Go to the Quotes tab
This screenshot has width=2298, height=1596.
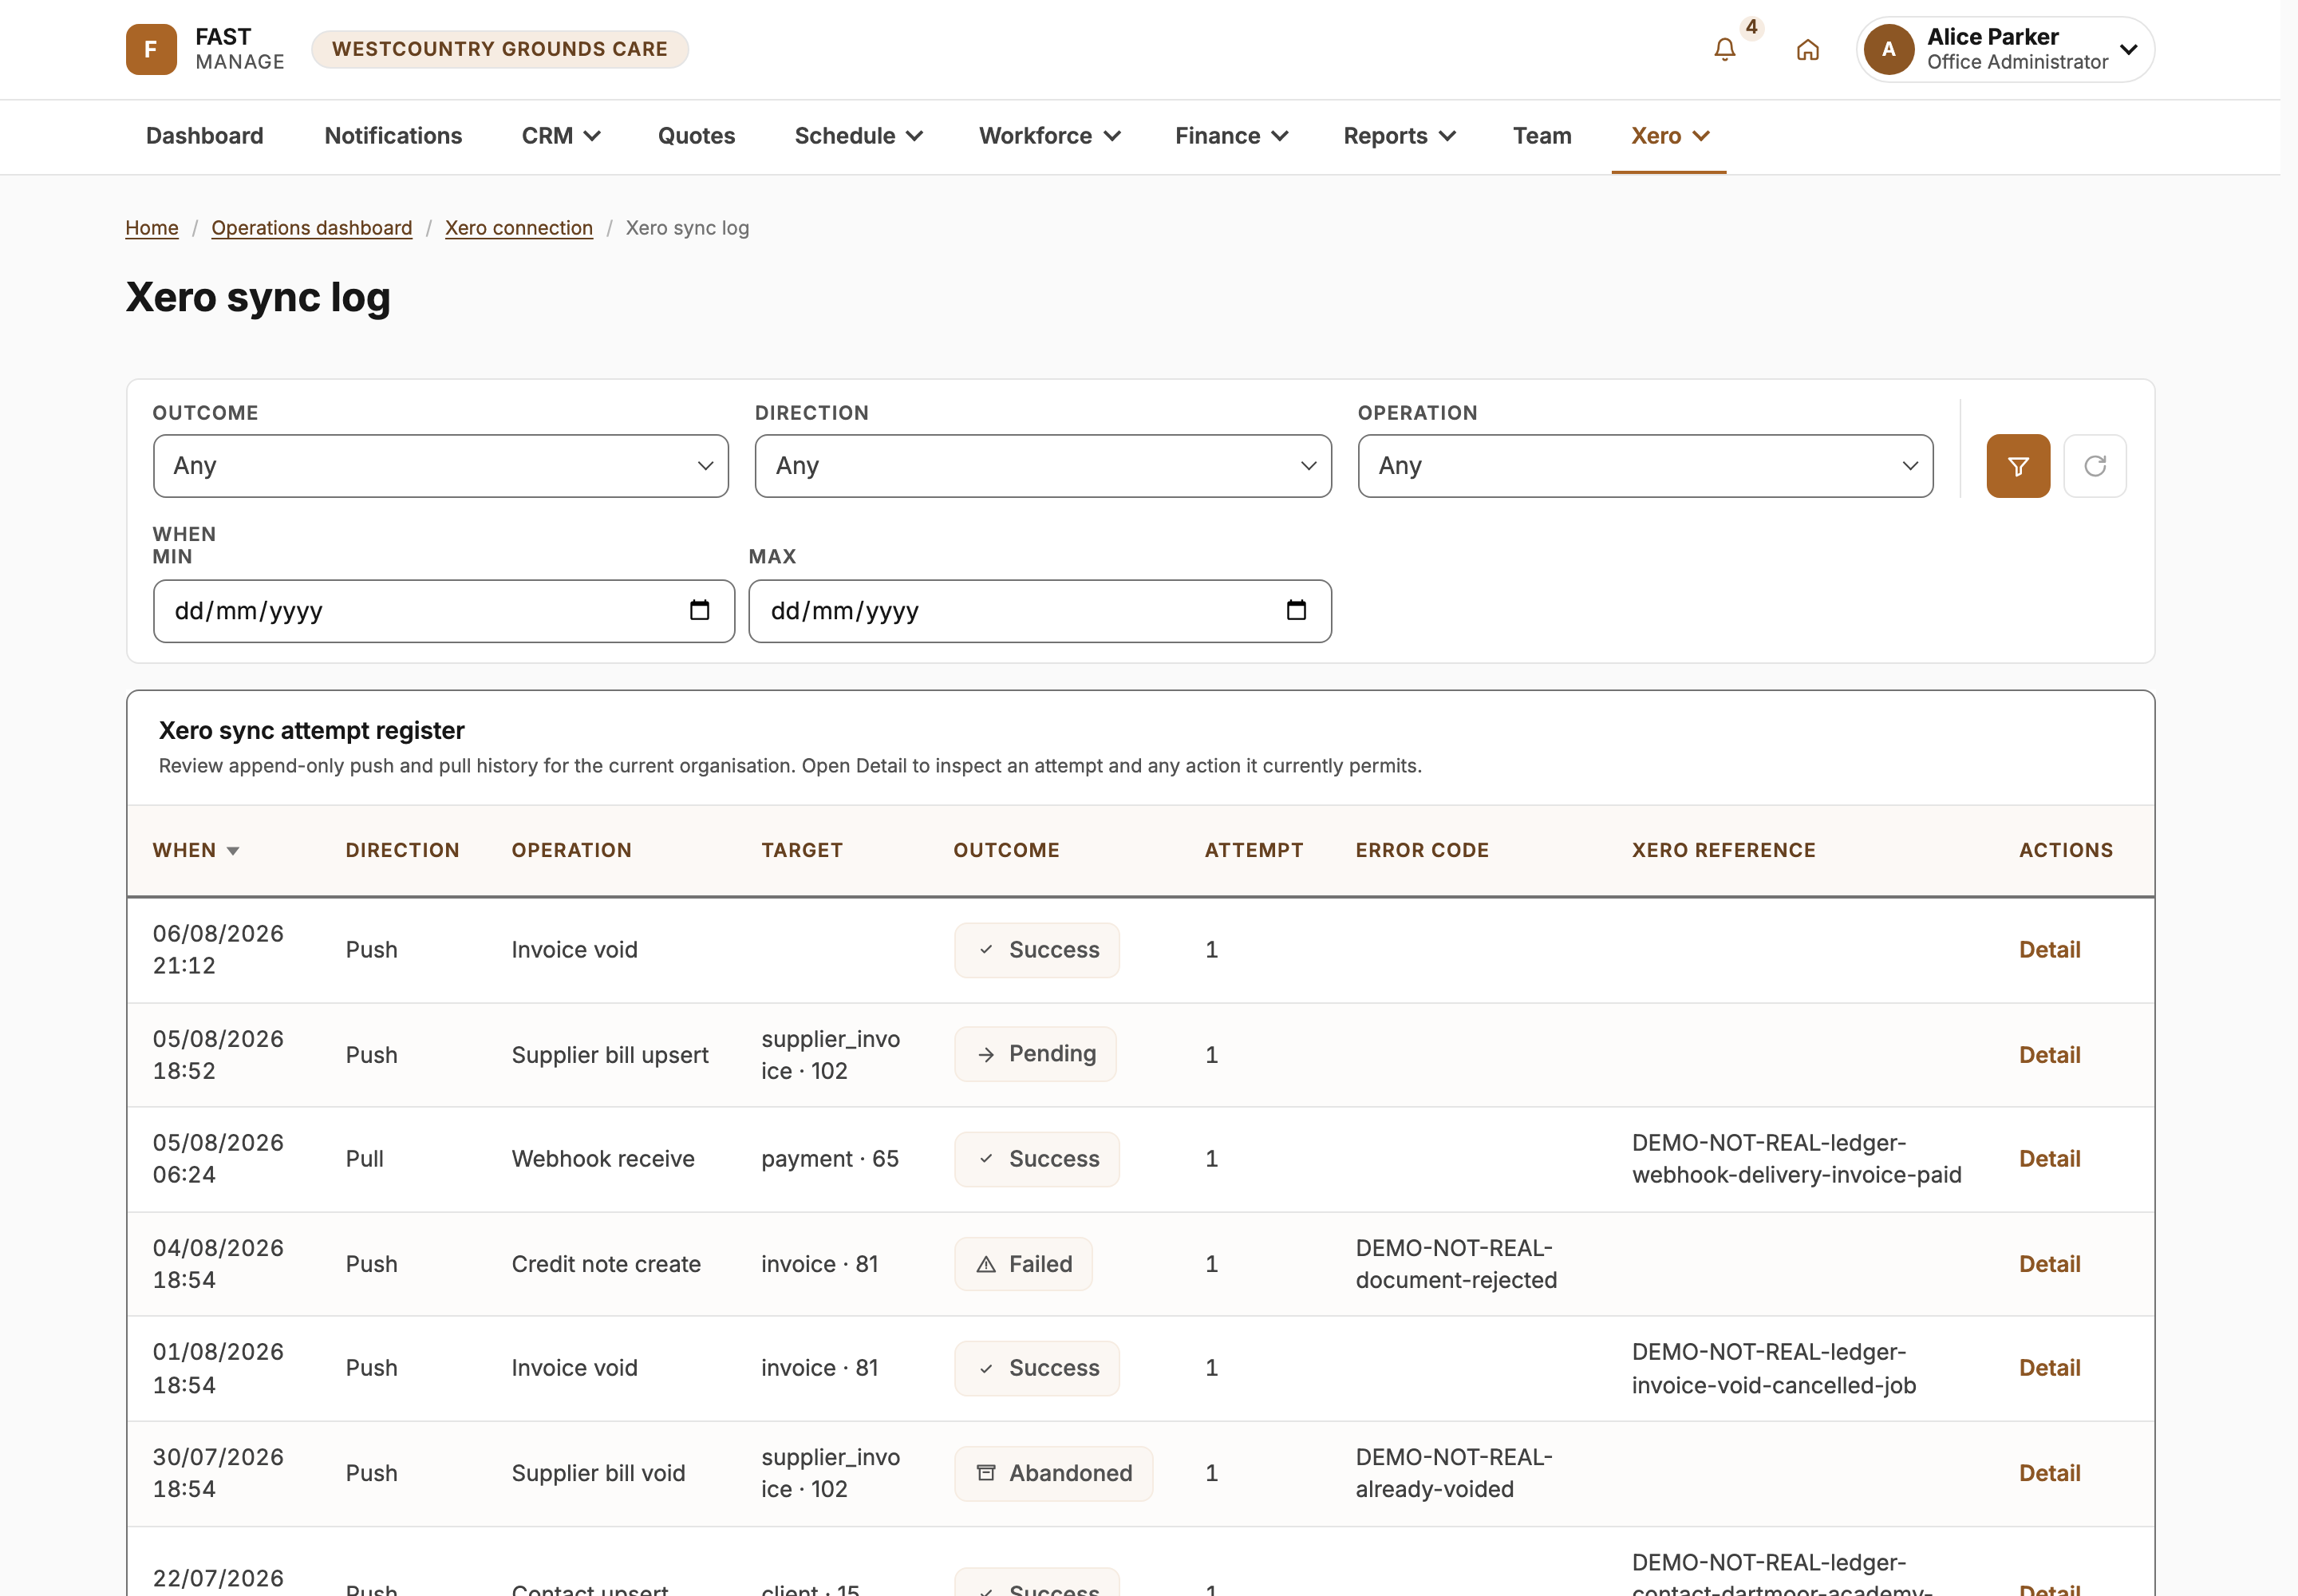tap(696, 136)
